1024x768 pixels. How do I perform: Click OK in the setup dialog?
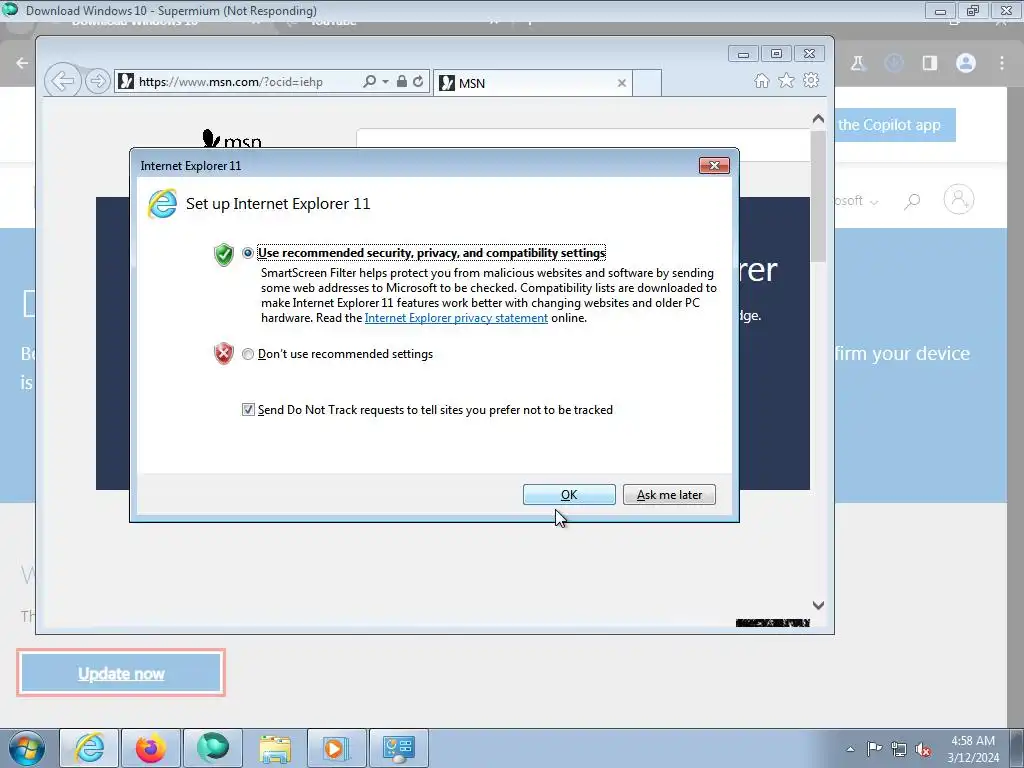coord(569,494)
